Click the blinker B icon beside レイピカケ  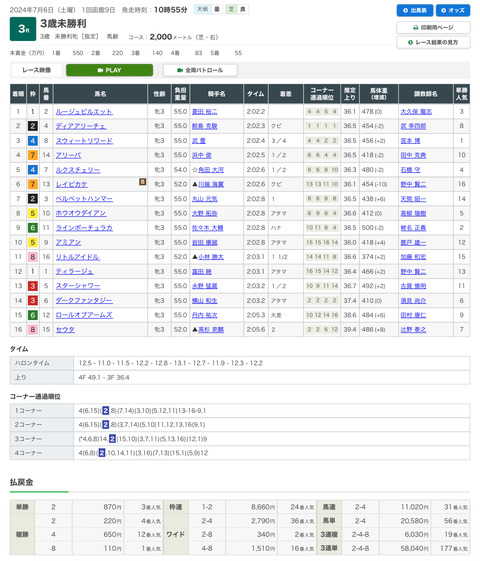tap(142, 182)
